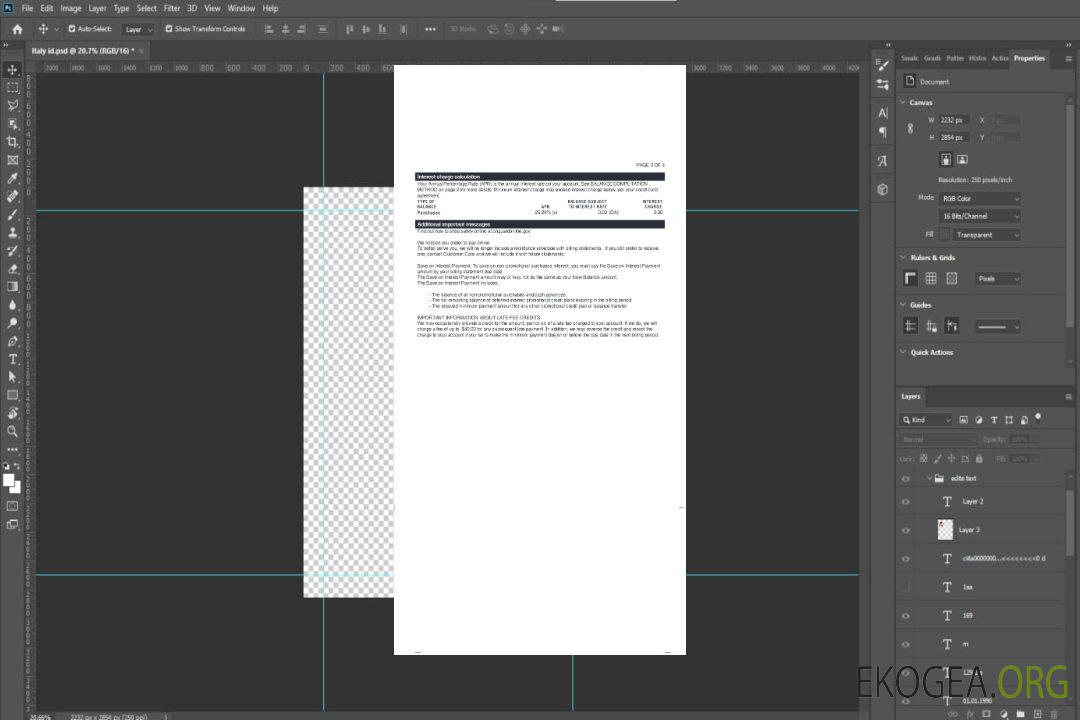Set canvas to landscape orientation
Viewport: 1080px width, 720px height.
click(x=962, y=159)
